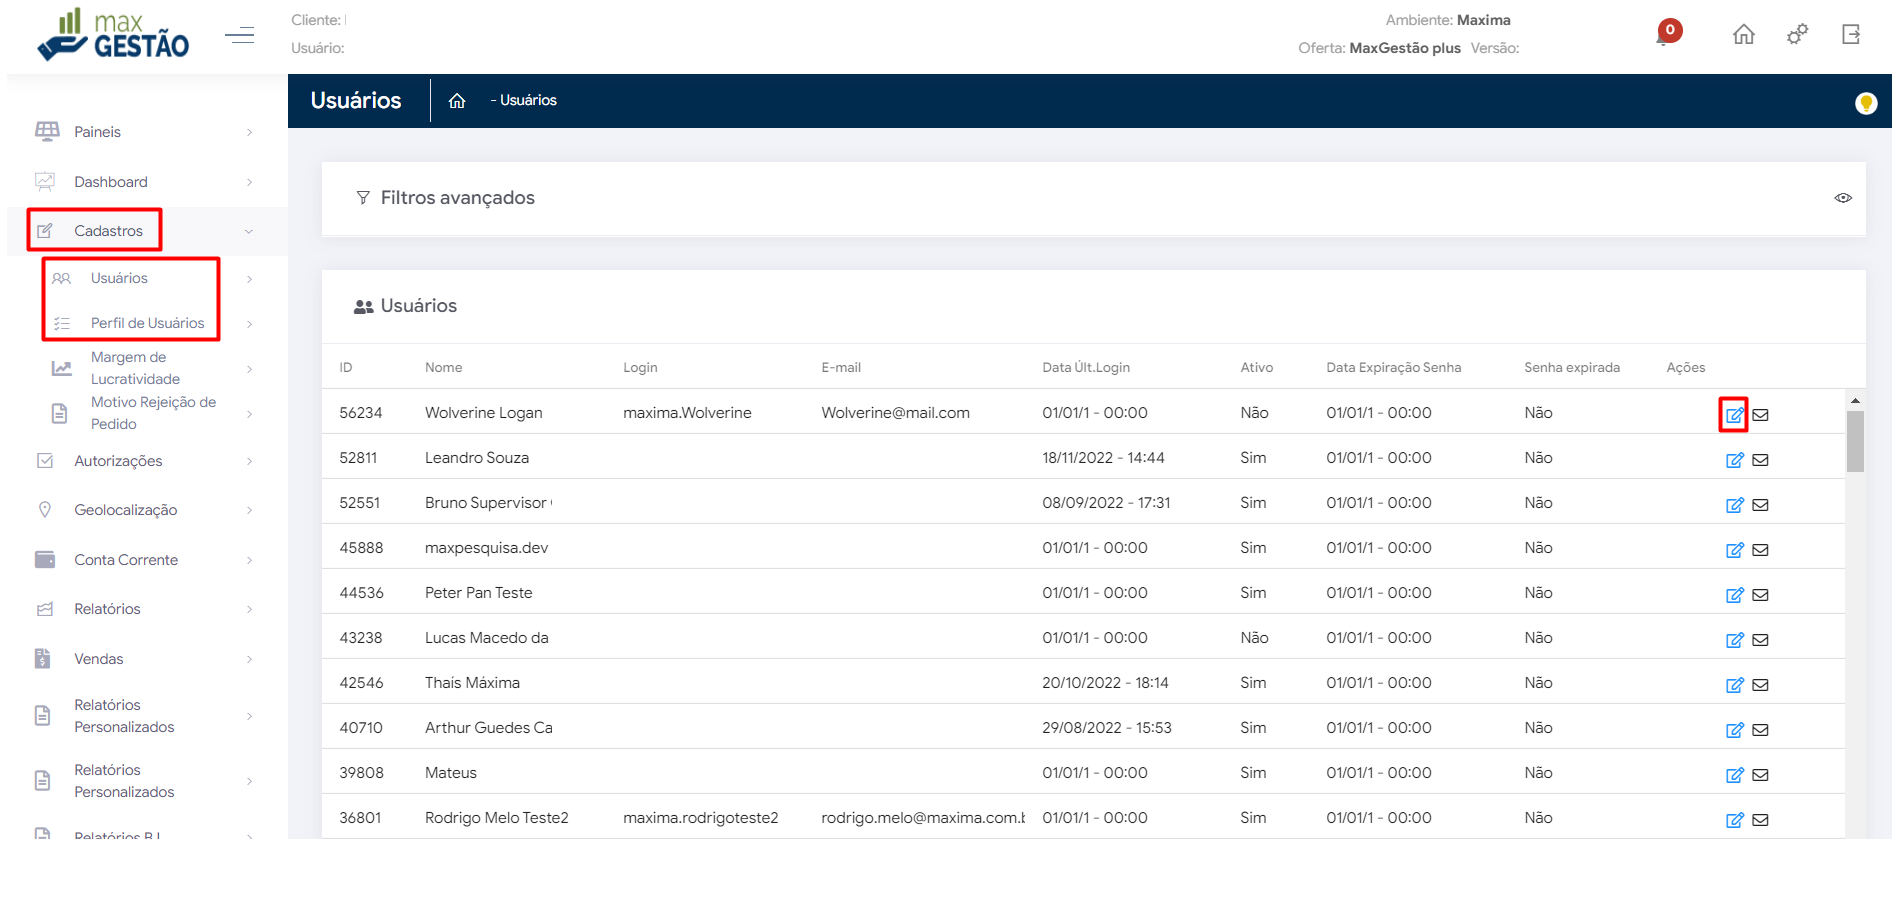1895x900 pixels.
Task: Open the Dashboard sidebar item
Action: click(x=110, y=182)
